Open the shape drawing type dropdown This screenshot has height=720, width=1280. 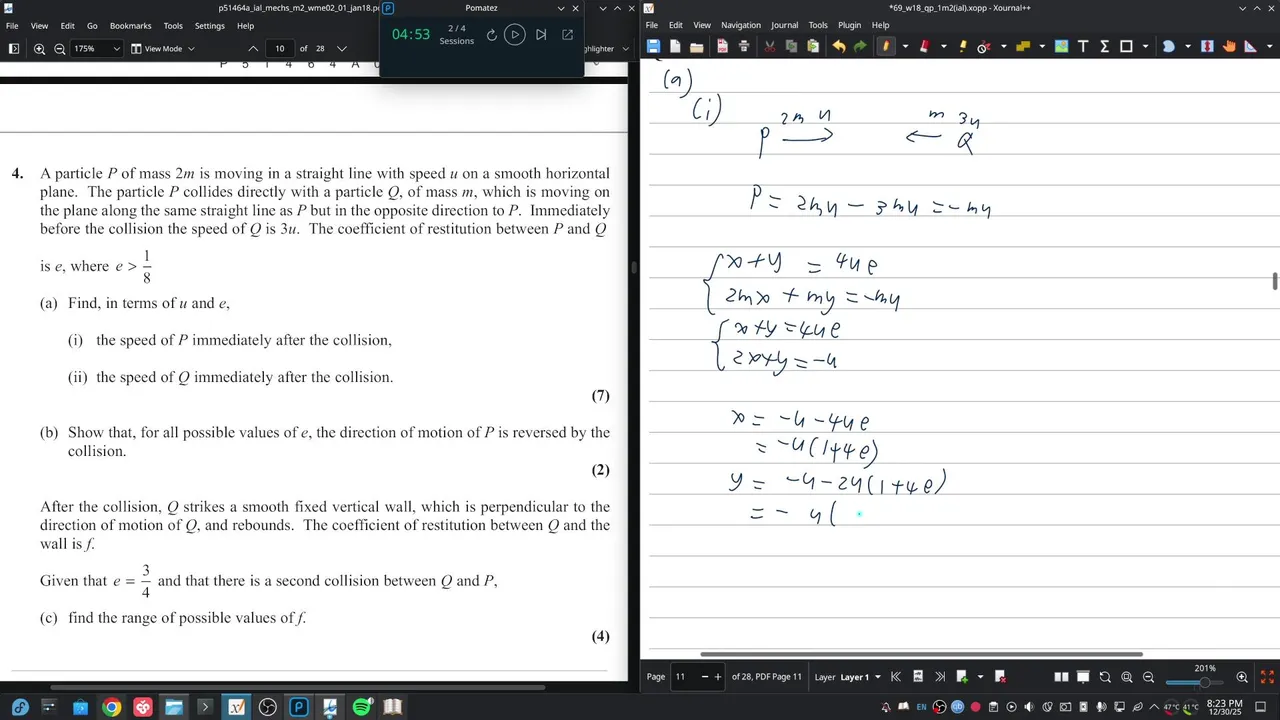click(x=1145, y=46)
